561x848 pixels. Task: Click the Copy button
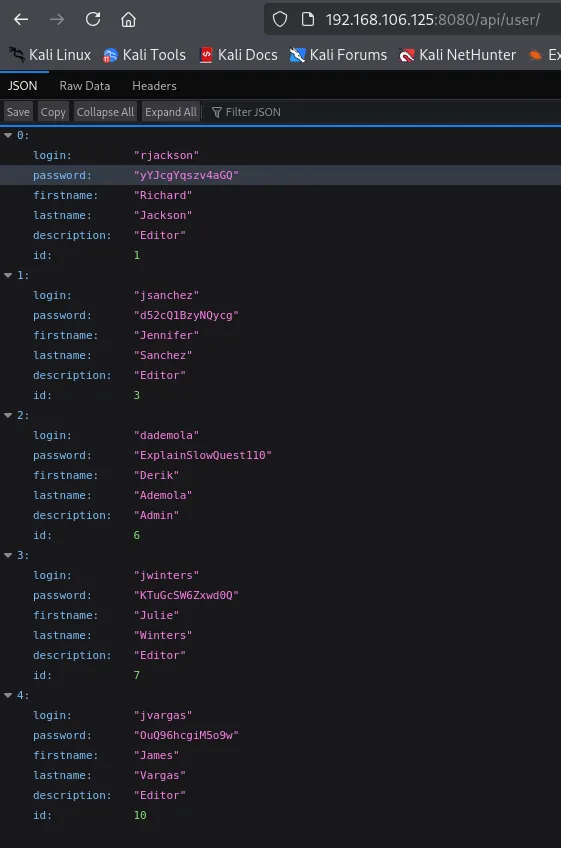click(x=53, y=112)
